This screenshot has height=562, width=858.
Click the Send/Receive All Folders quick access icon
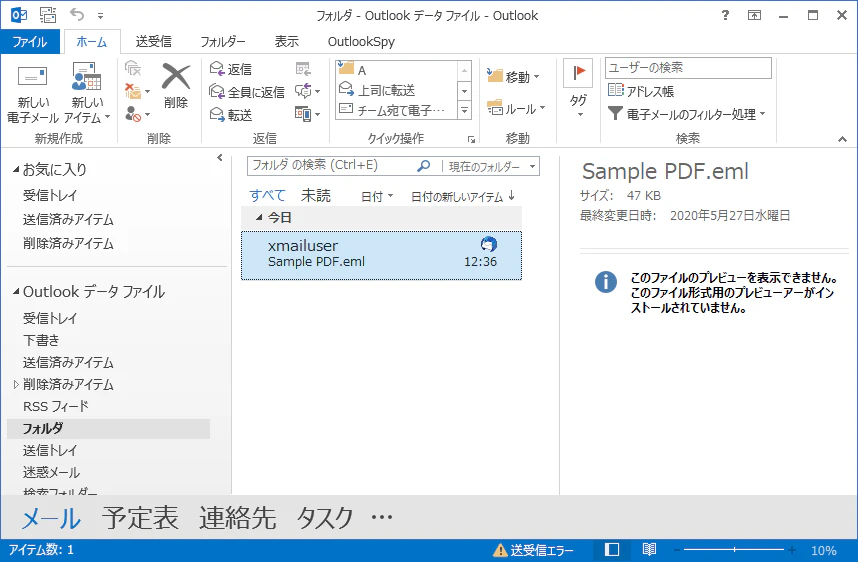(x=48, y=15)
